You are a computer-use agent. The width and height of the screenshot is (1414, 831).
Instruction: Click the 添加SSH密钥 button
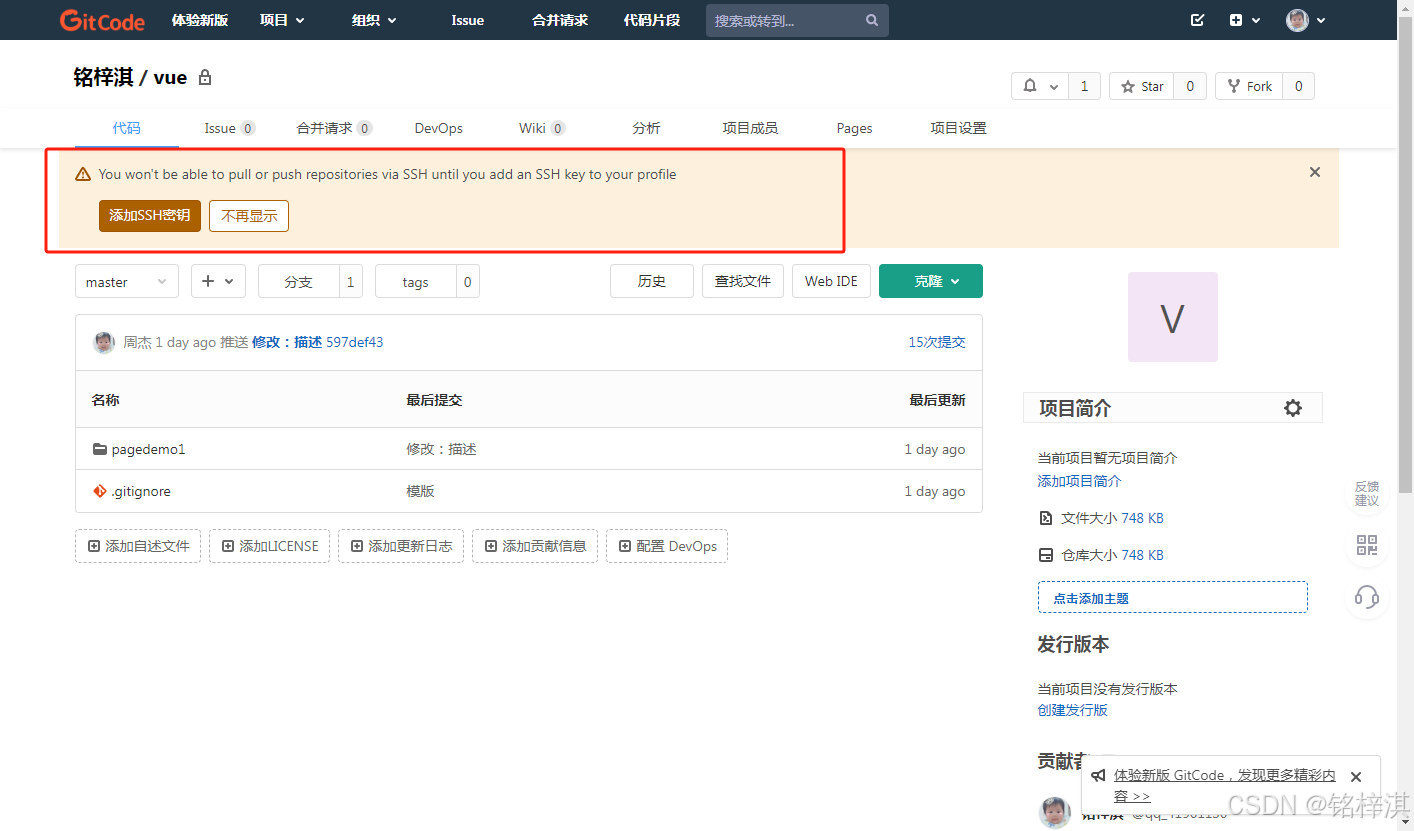tap(150, 216)
